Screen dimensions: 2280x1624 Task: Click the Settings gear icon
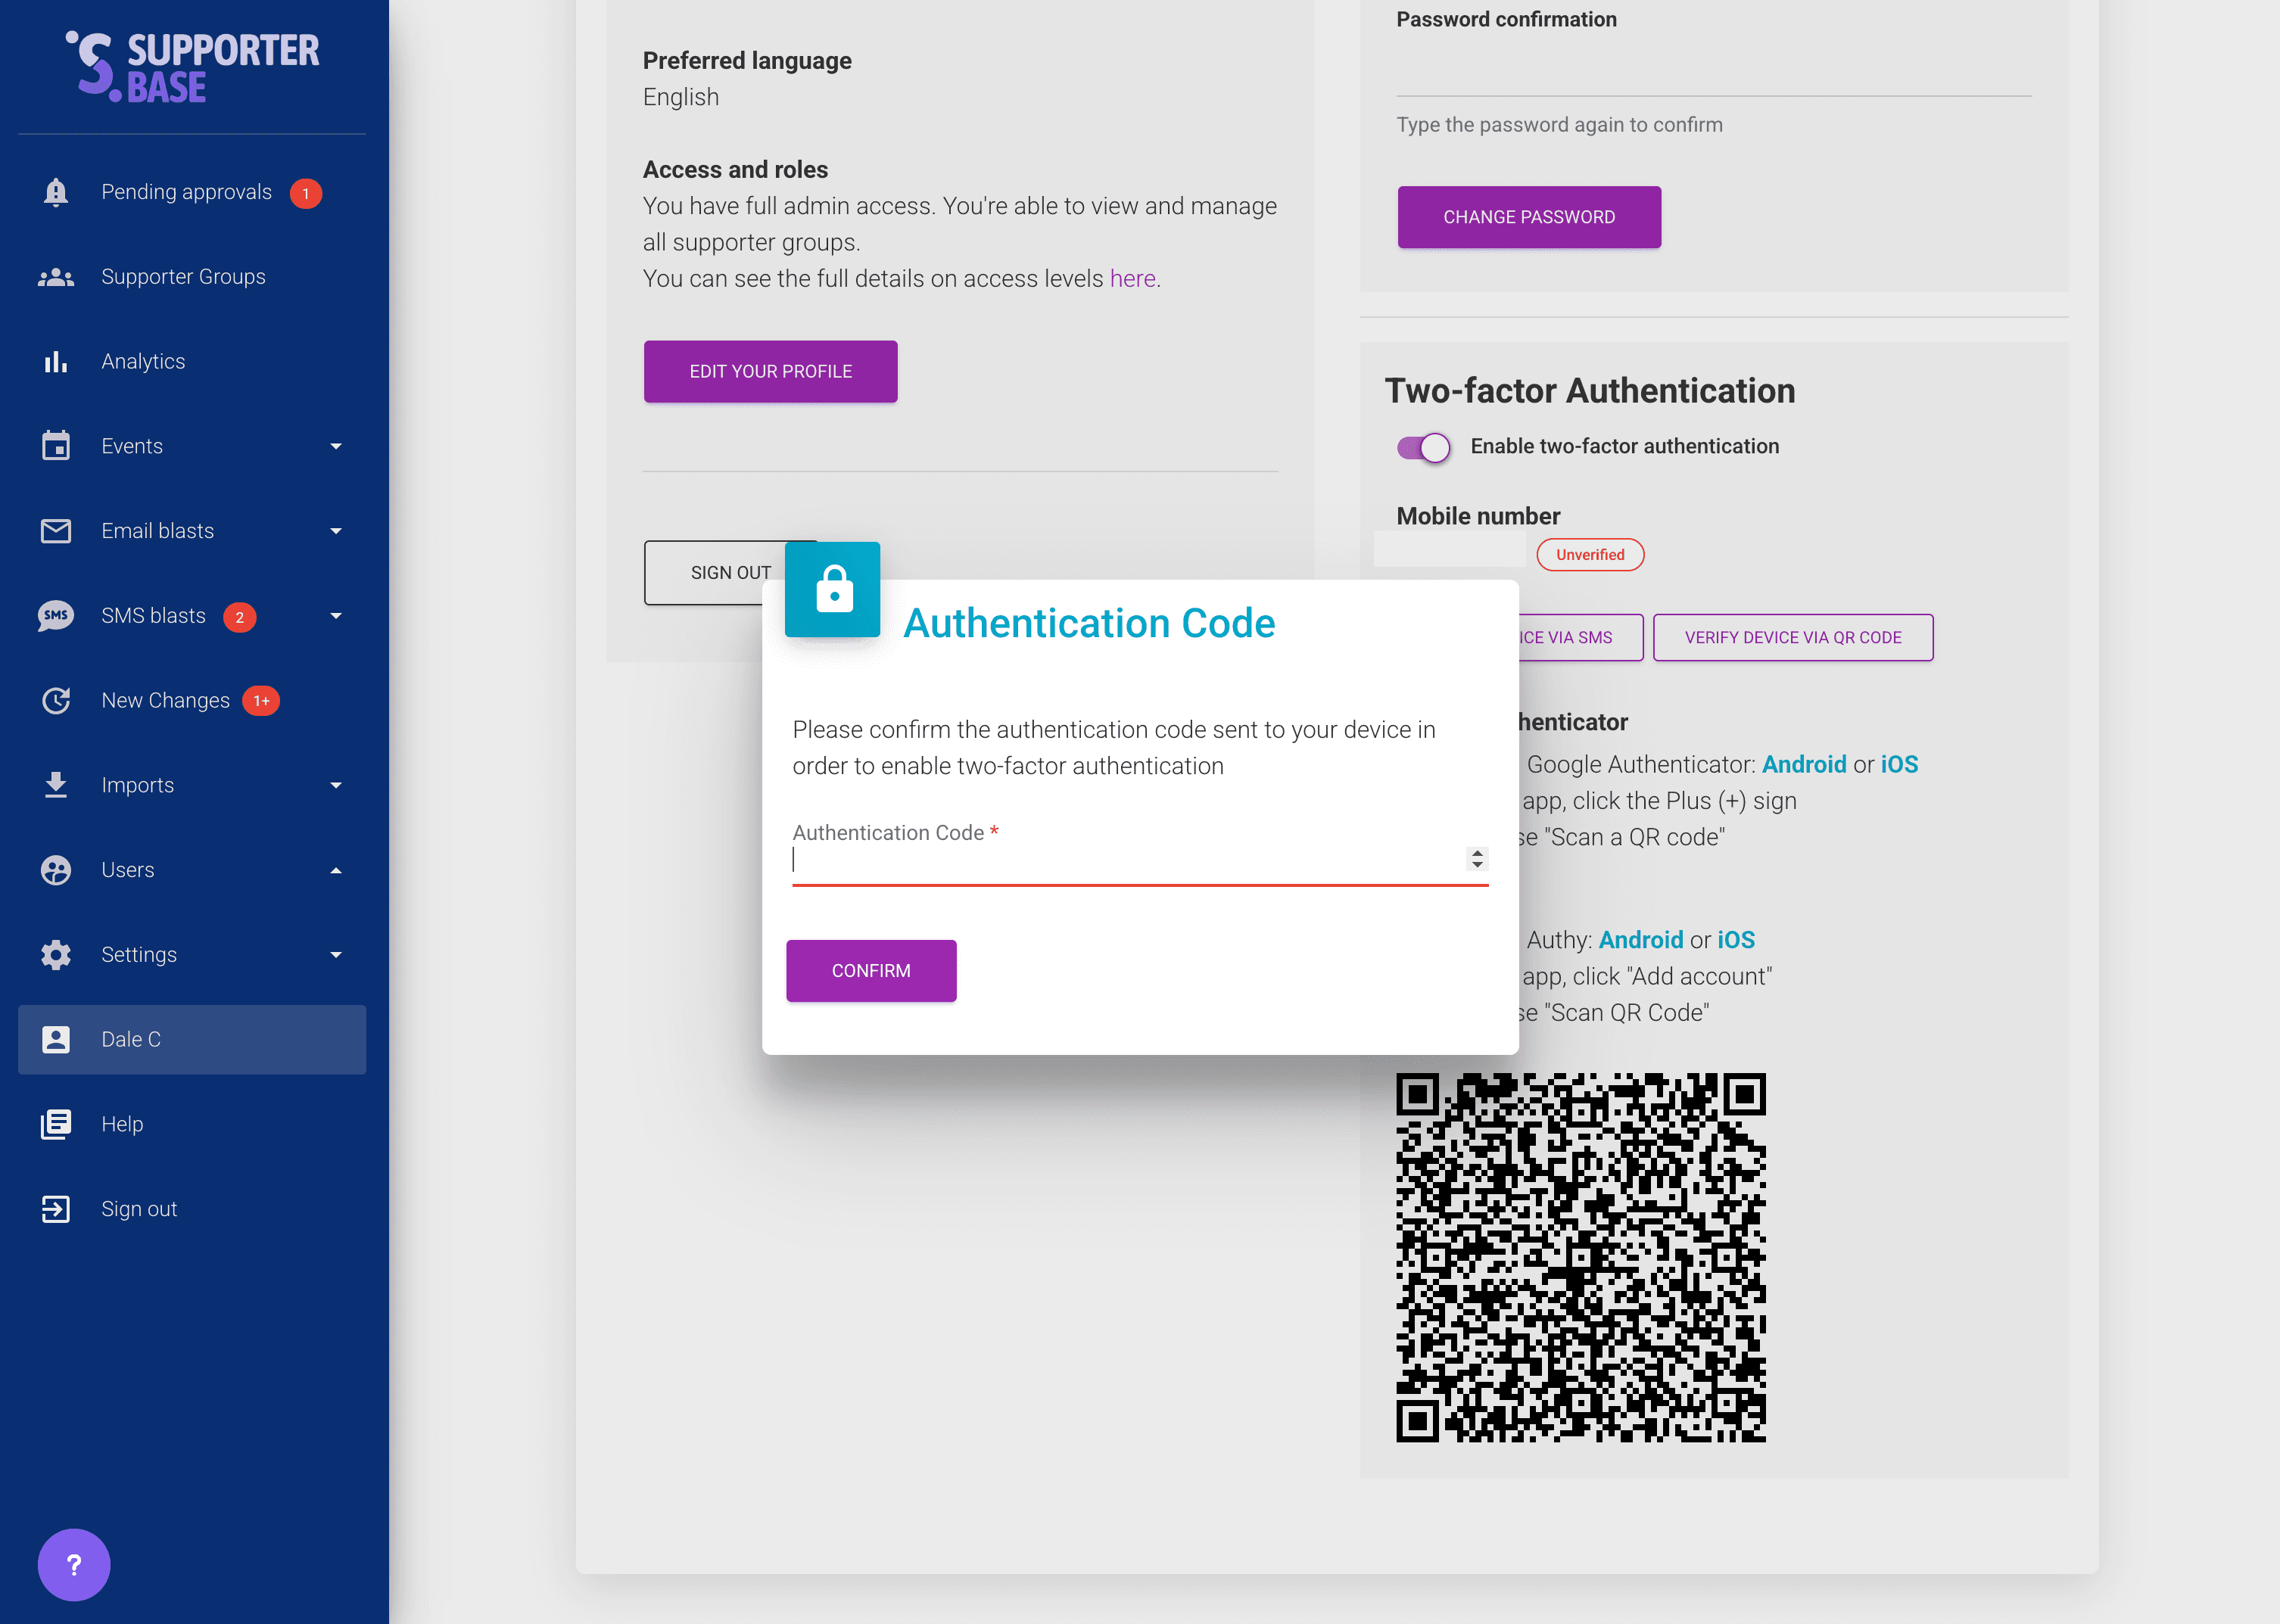56,955
